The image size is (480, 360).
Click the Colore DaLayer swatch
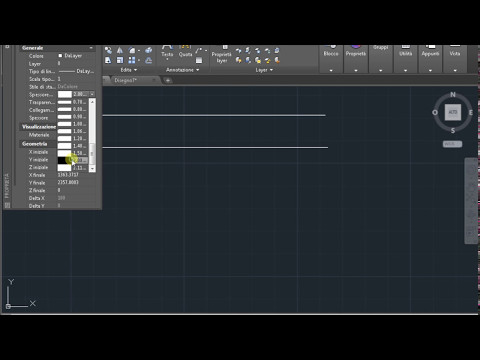tap(60, 56)
